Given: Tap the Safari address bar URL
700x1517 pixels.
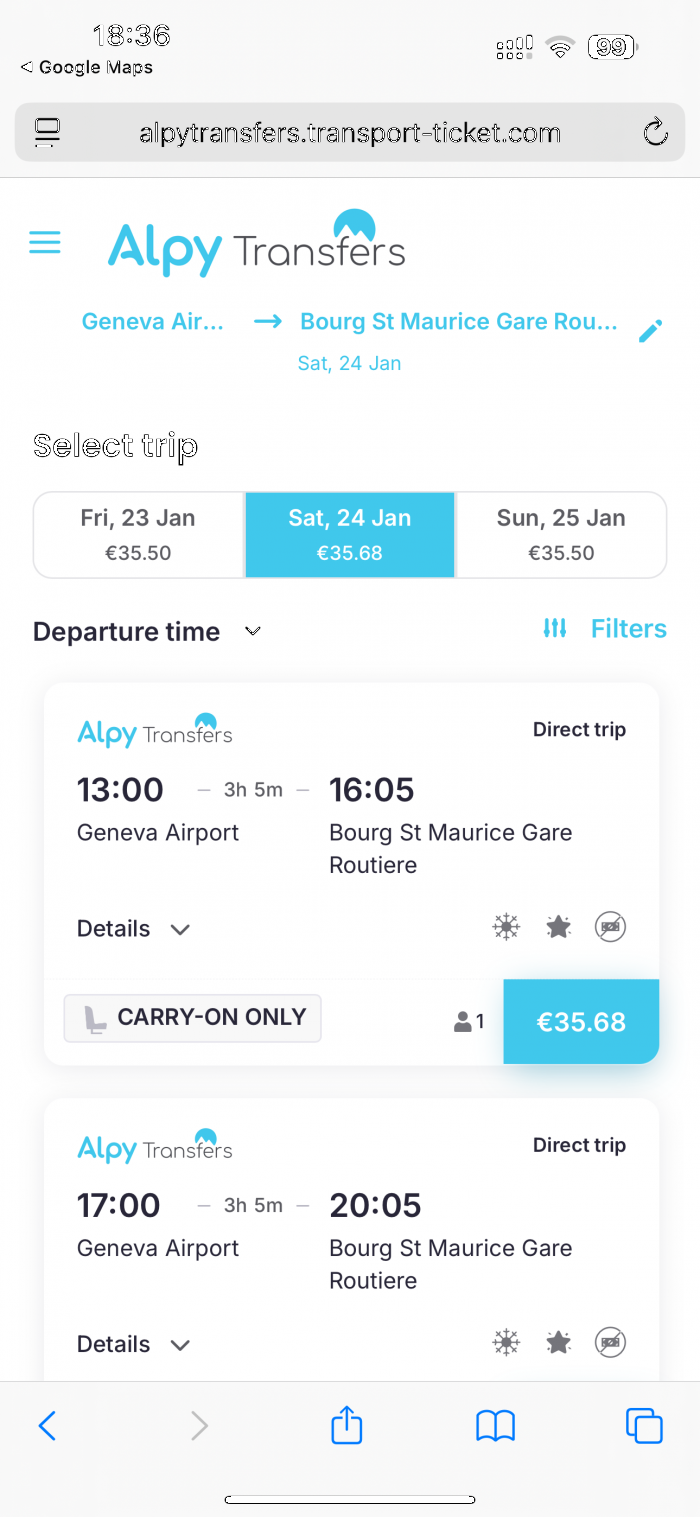Looking at the screenshot, I should click(x=350, y=133).
